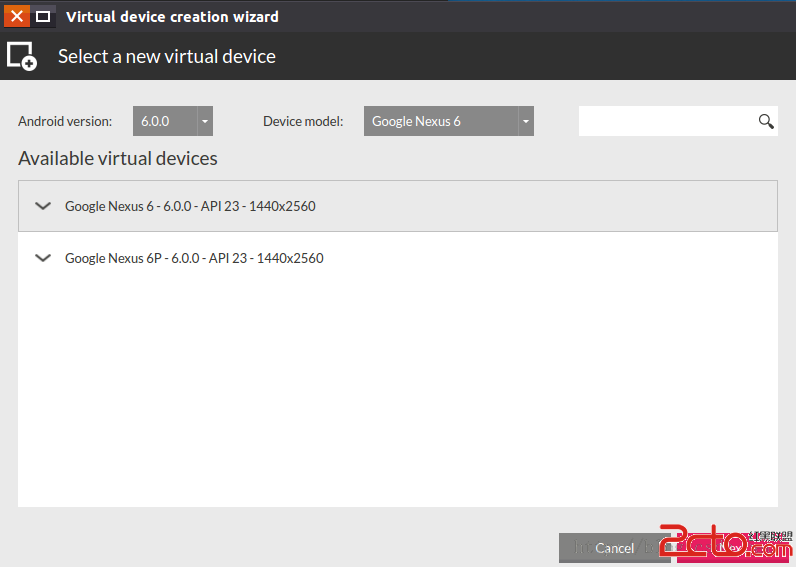Expand the Google Nexus 6P row chevron
The height and width of the screenshot is (567, 796).
point(43,258)
